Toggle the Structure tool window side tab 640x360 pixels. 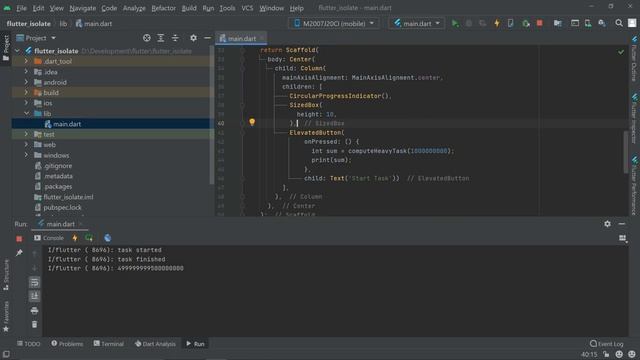(x=6, y=274)
